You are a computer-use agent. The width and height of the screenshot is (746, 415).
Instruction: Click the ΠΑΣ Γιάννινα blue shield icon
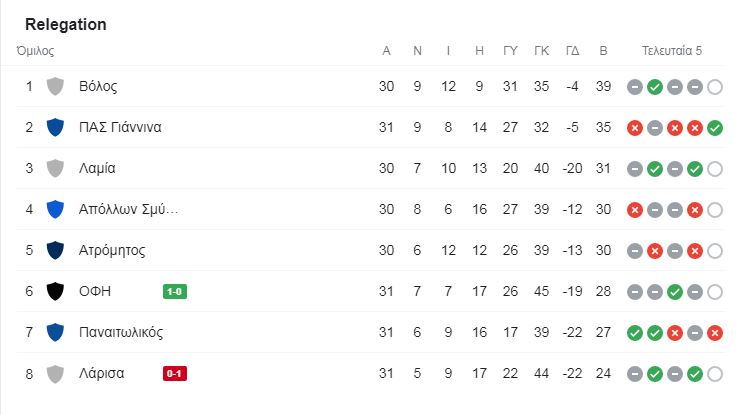click(55, 127)
